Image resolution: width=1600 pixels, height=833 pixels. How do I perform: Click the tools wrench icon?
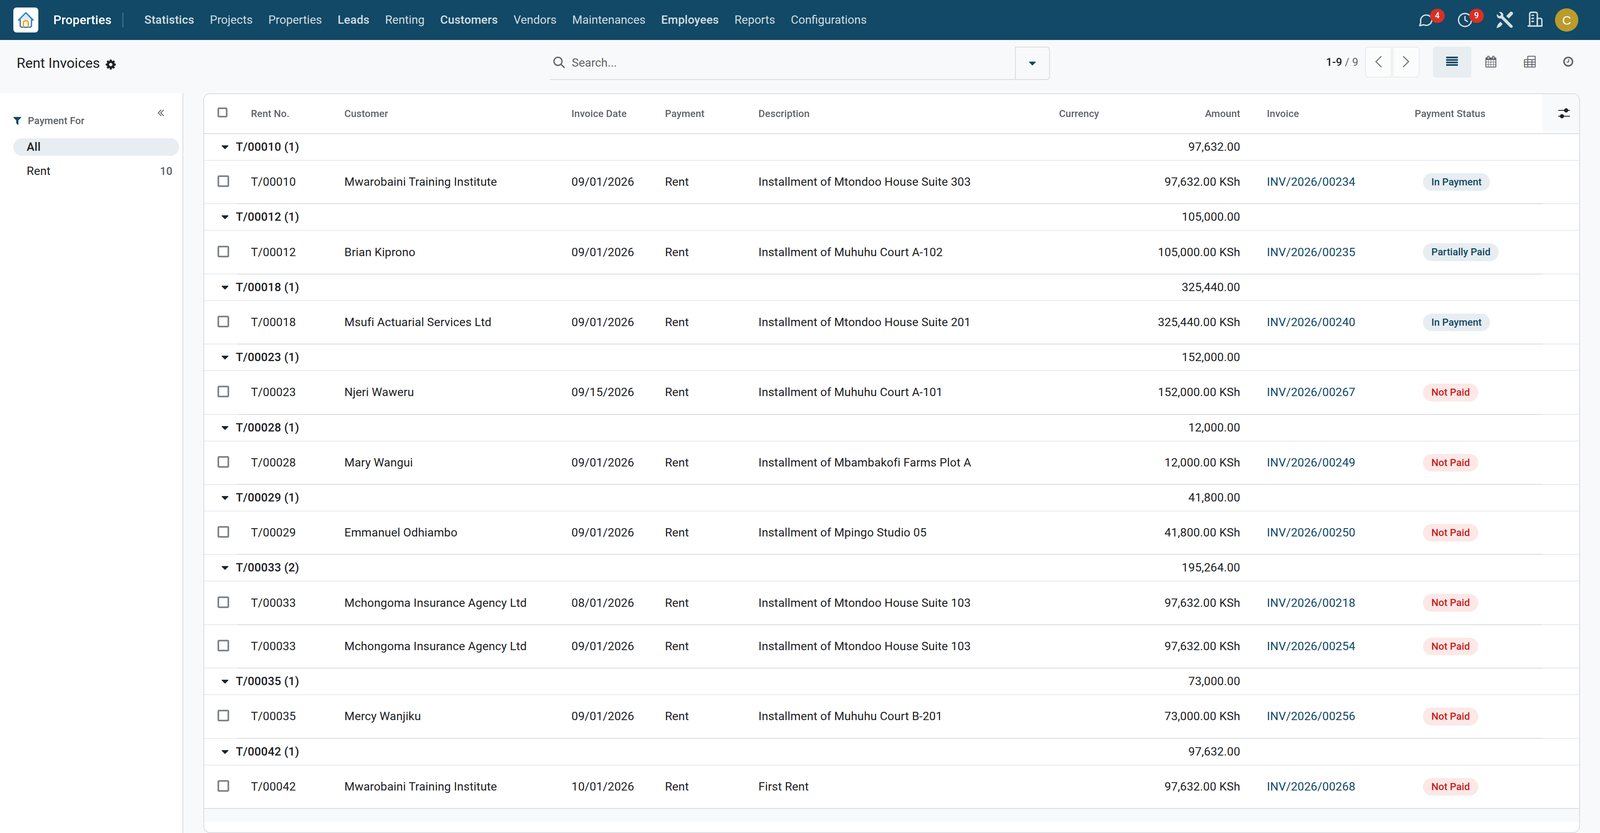[1504, 20]
